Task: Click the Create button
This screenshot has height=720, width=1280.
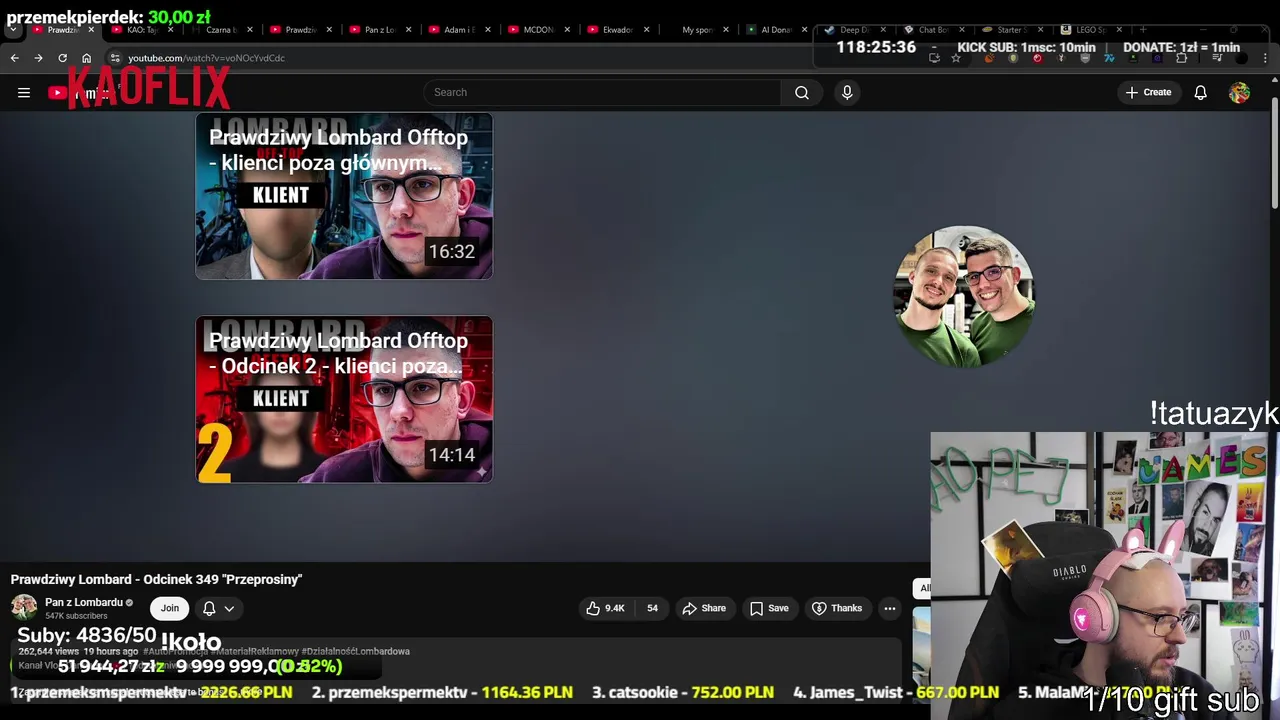Action: click(1148, 92)
